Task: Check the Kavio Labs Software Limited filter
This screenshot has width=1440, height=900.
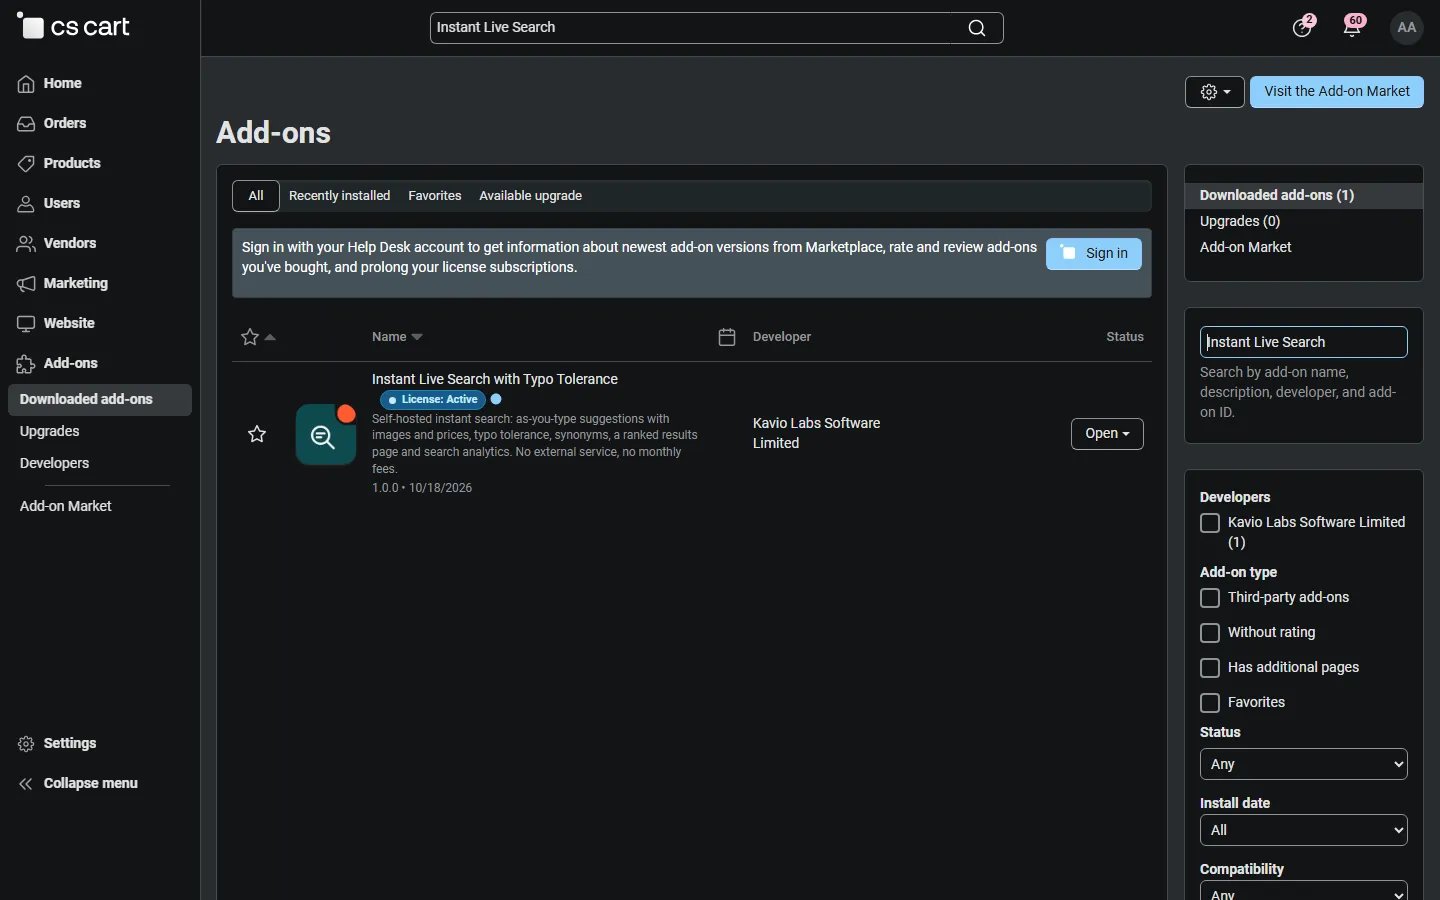Action: [x=1210, y=523]
